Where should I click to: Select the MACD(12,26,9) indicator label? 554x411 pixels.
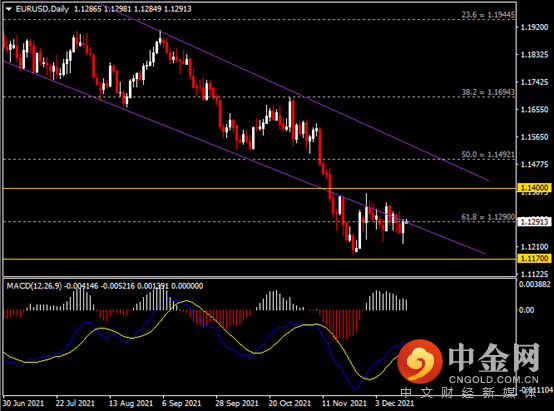[34, 286]
